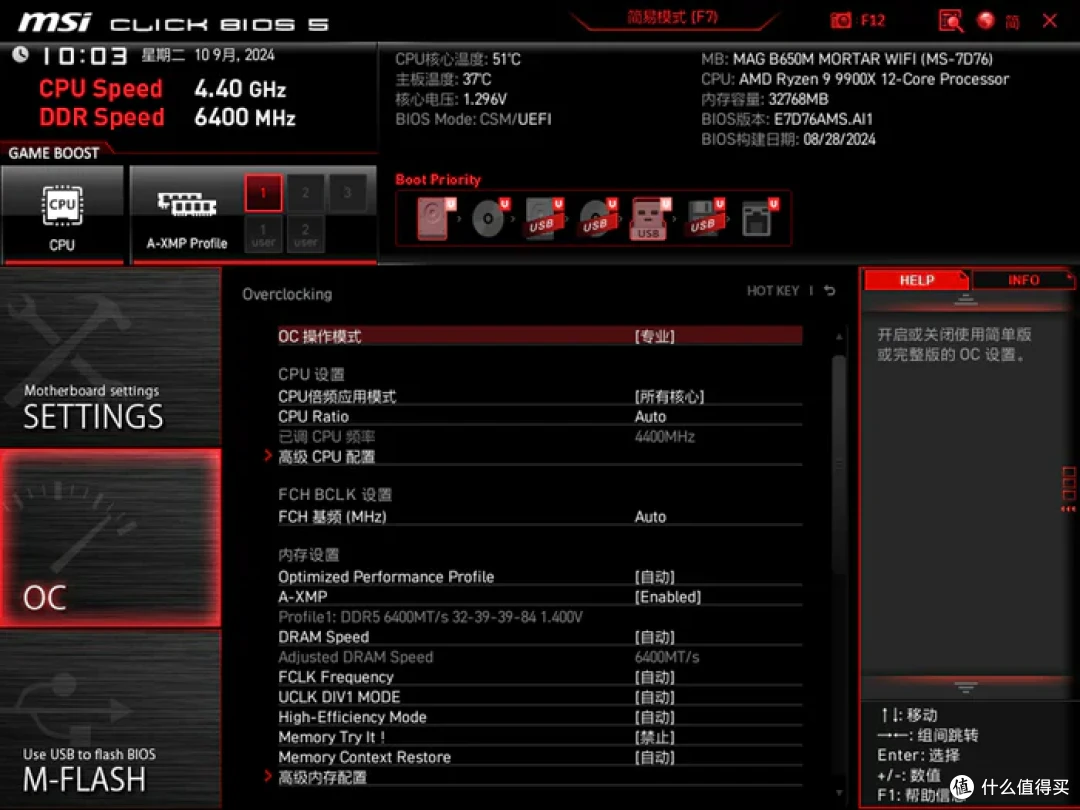This screenshot has height=810, width=1080.
Task: Open the SETTINGS section
Action: (110, 357)
